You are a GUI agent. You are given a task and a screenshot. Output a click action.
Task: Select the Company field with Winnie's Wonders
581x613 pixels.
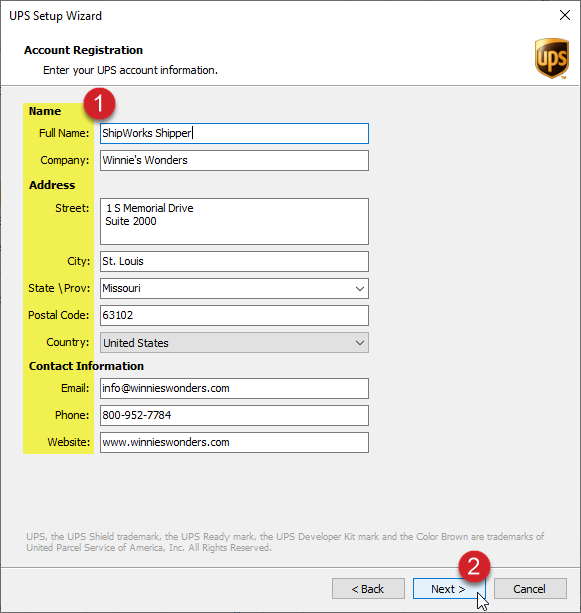[234, 161]
